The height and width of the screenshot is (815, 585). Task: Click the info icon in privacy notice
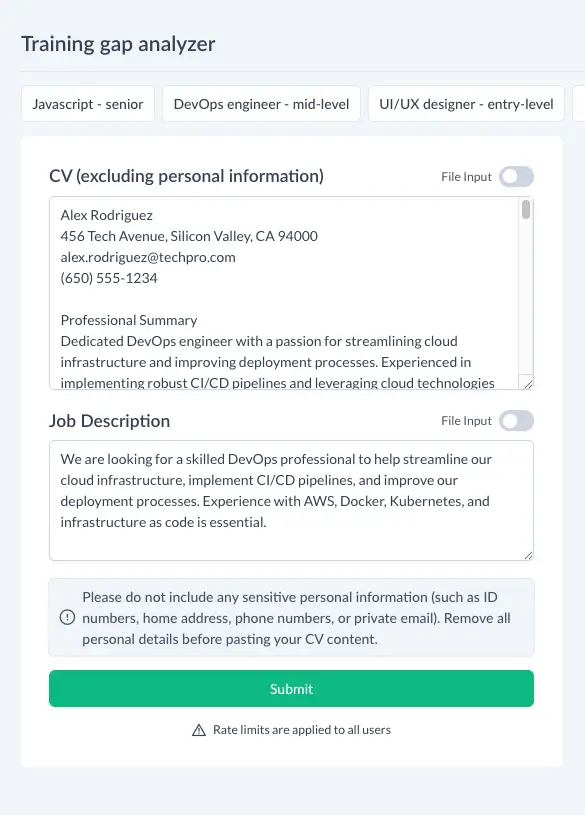coord(67,617)
